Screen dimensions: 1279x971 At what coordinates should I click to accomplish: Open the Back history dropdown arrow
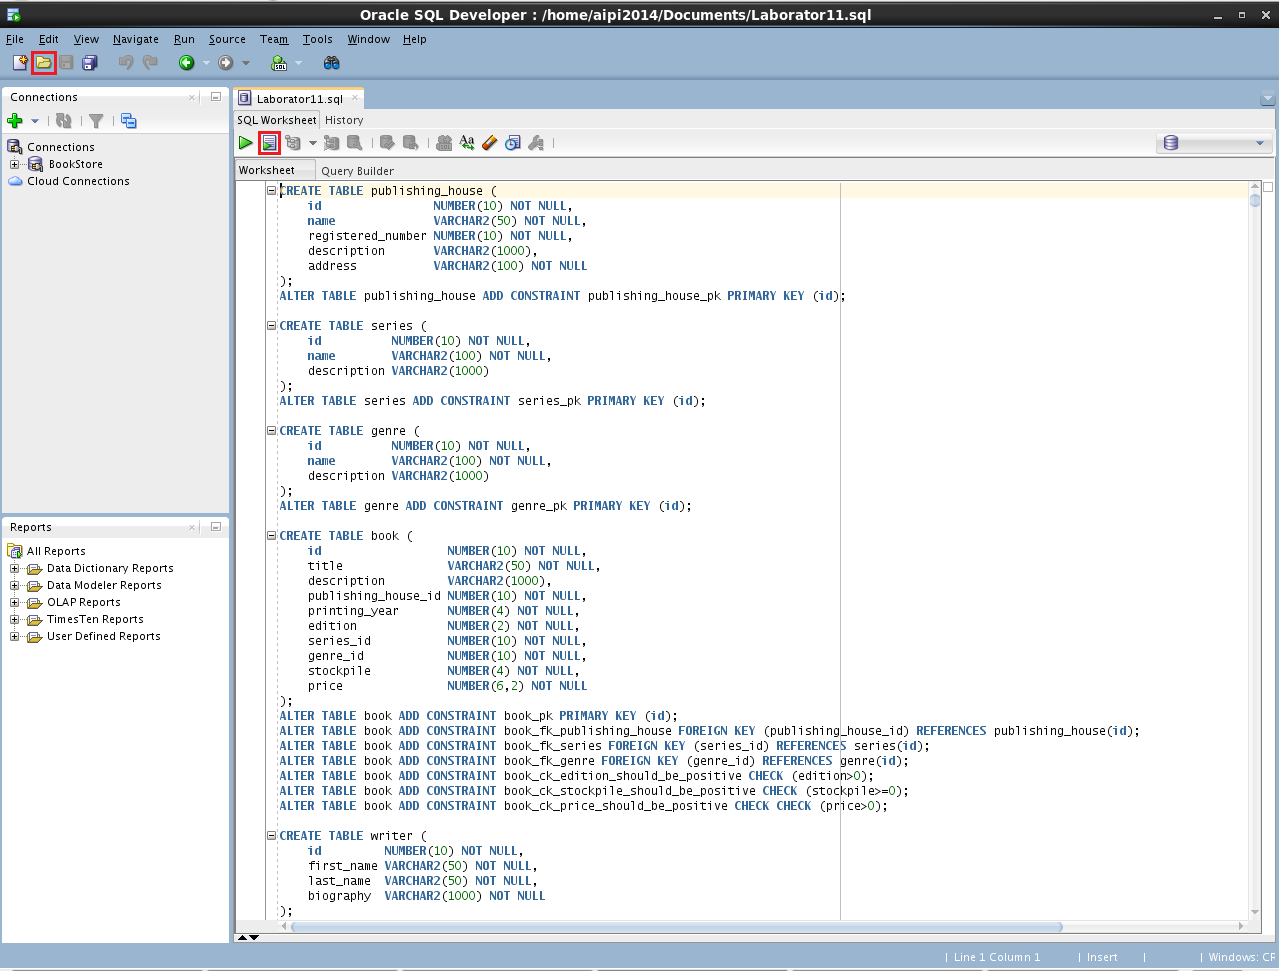tap(206, 63)
